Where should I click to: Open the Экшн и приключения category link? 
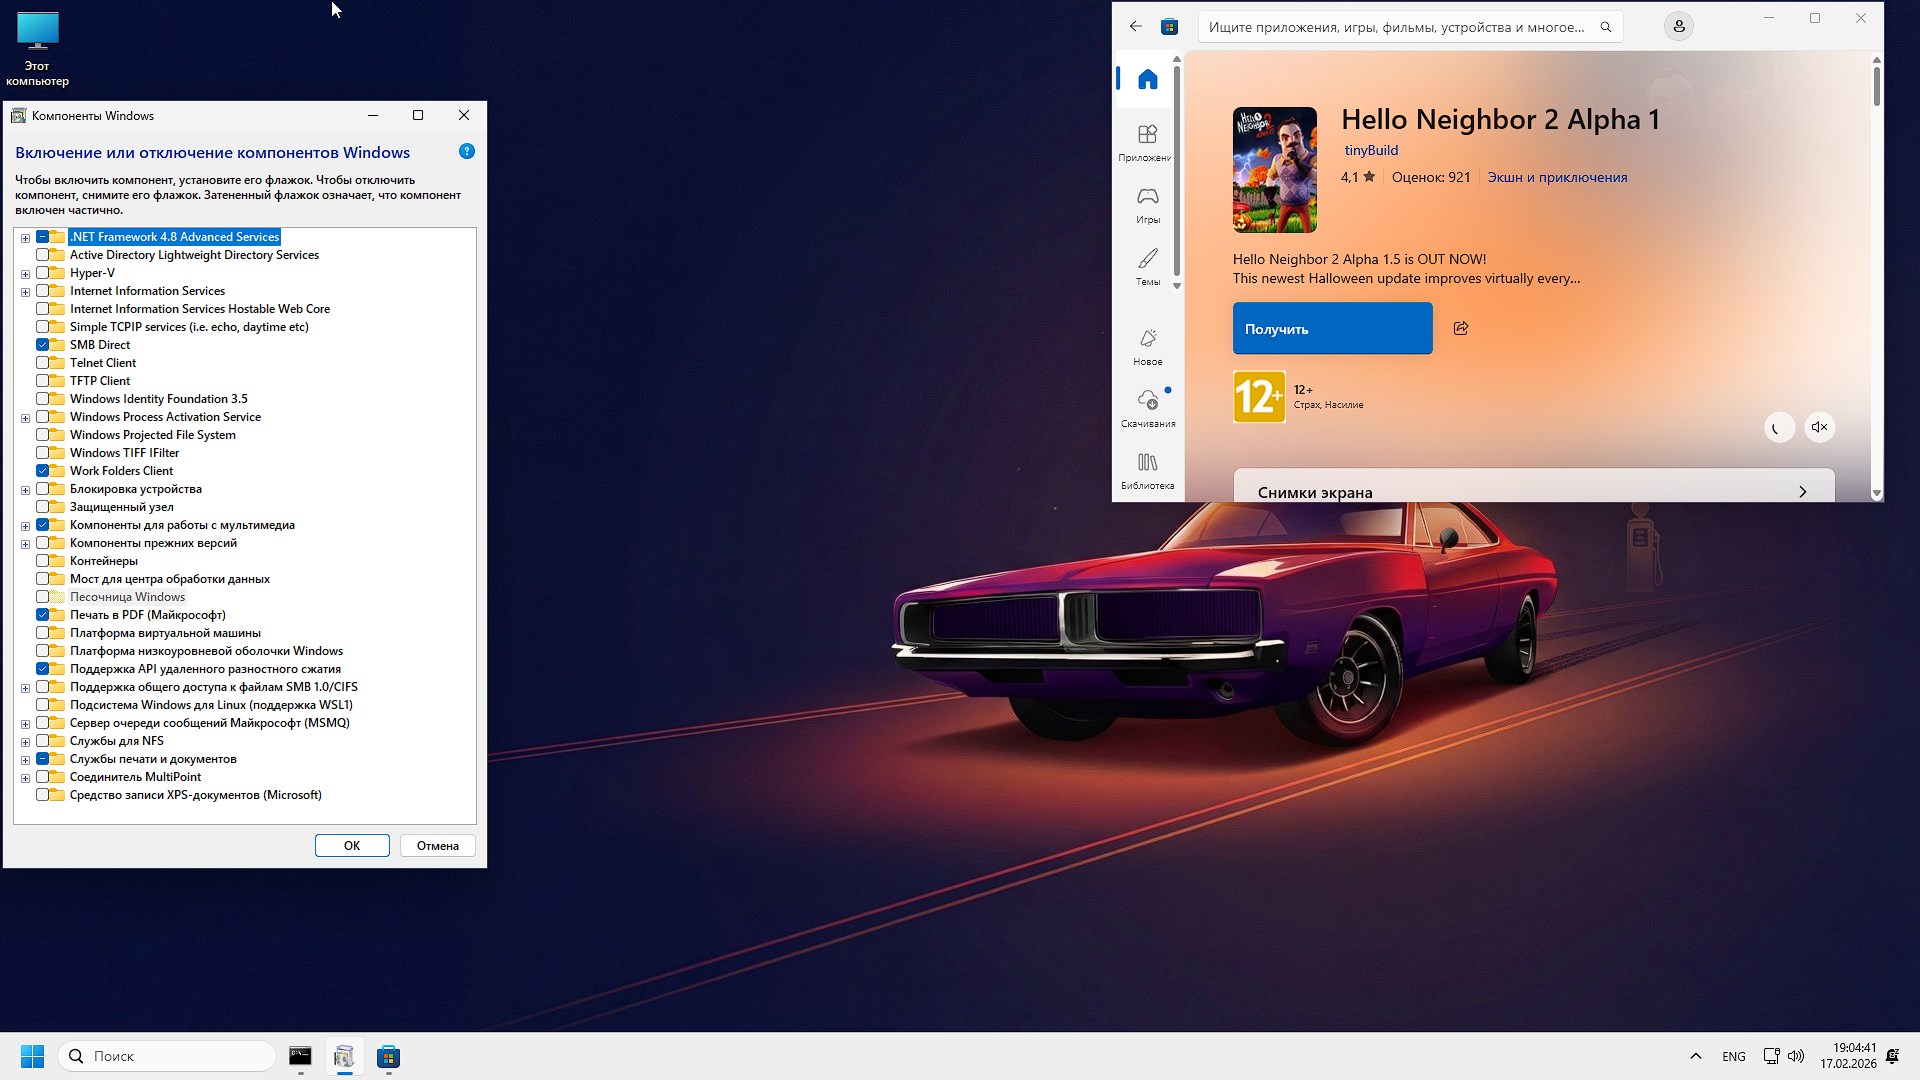1557,176
